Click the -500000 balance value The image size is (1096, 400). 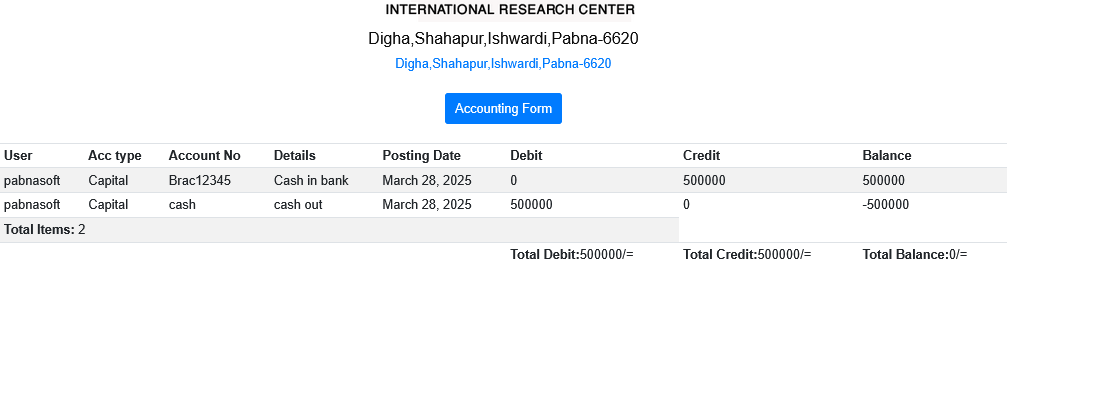pyautogui.click(x=886, y=205)
